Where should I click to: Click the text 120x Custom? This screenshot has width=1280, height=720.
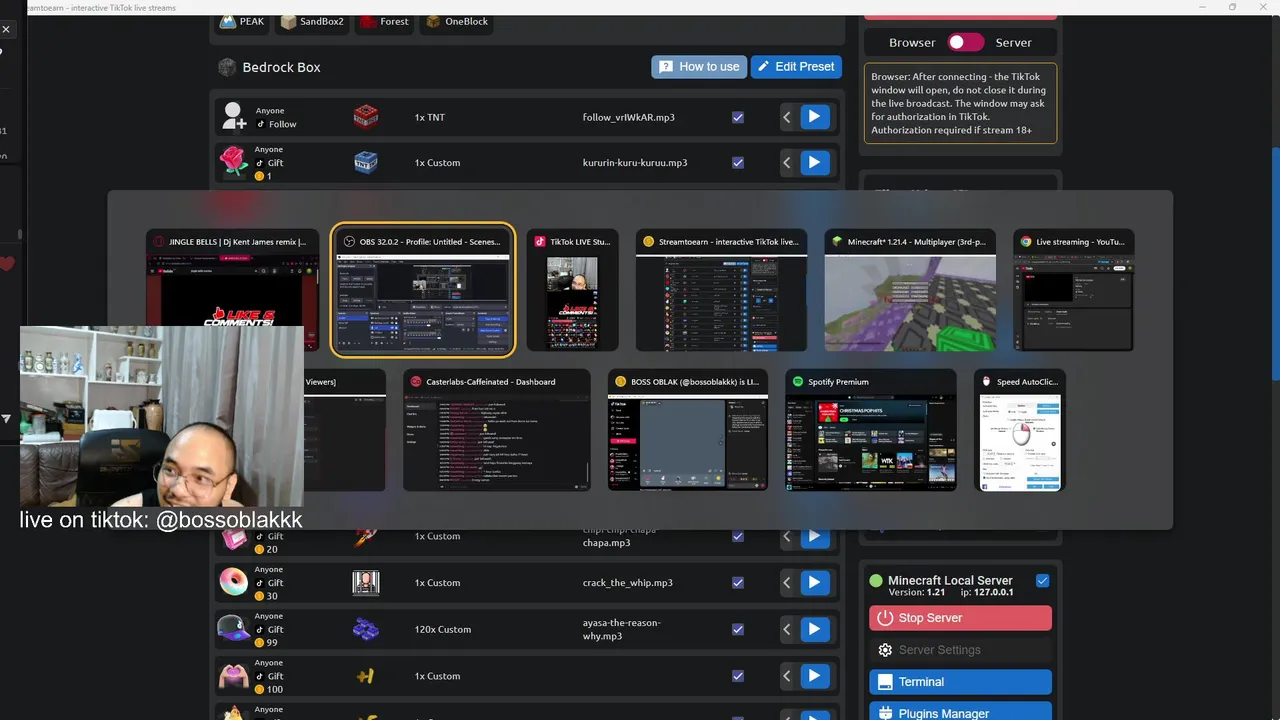click(443, 629)
